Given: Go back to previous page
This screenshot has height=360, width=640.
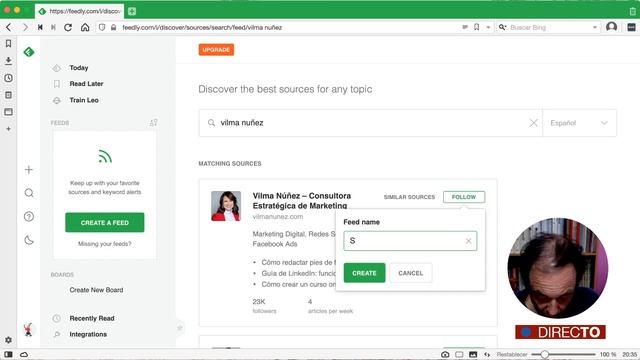Looking at the screenshot, I should [x=9, y=27].
